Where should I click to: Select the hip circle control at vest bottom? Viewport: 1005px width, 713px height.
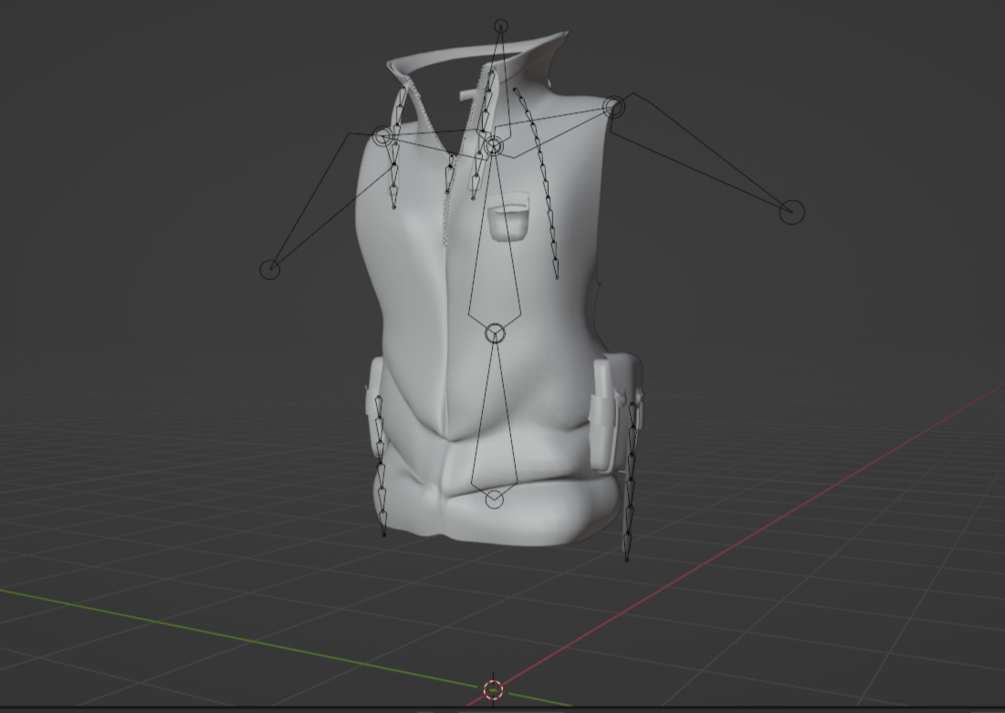pyautogui.click(x=494, y=499)
